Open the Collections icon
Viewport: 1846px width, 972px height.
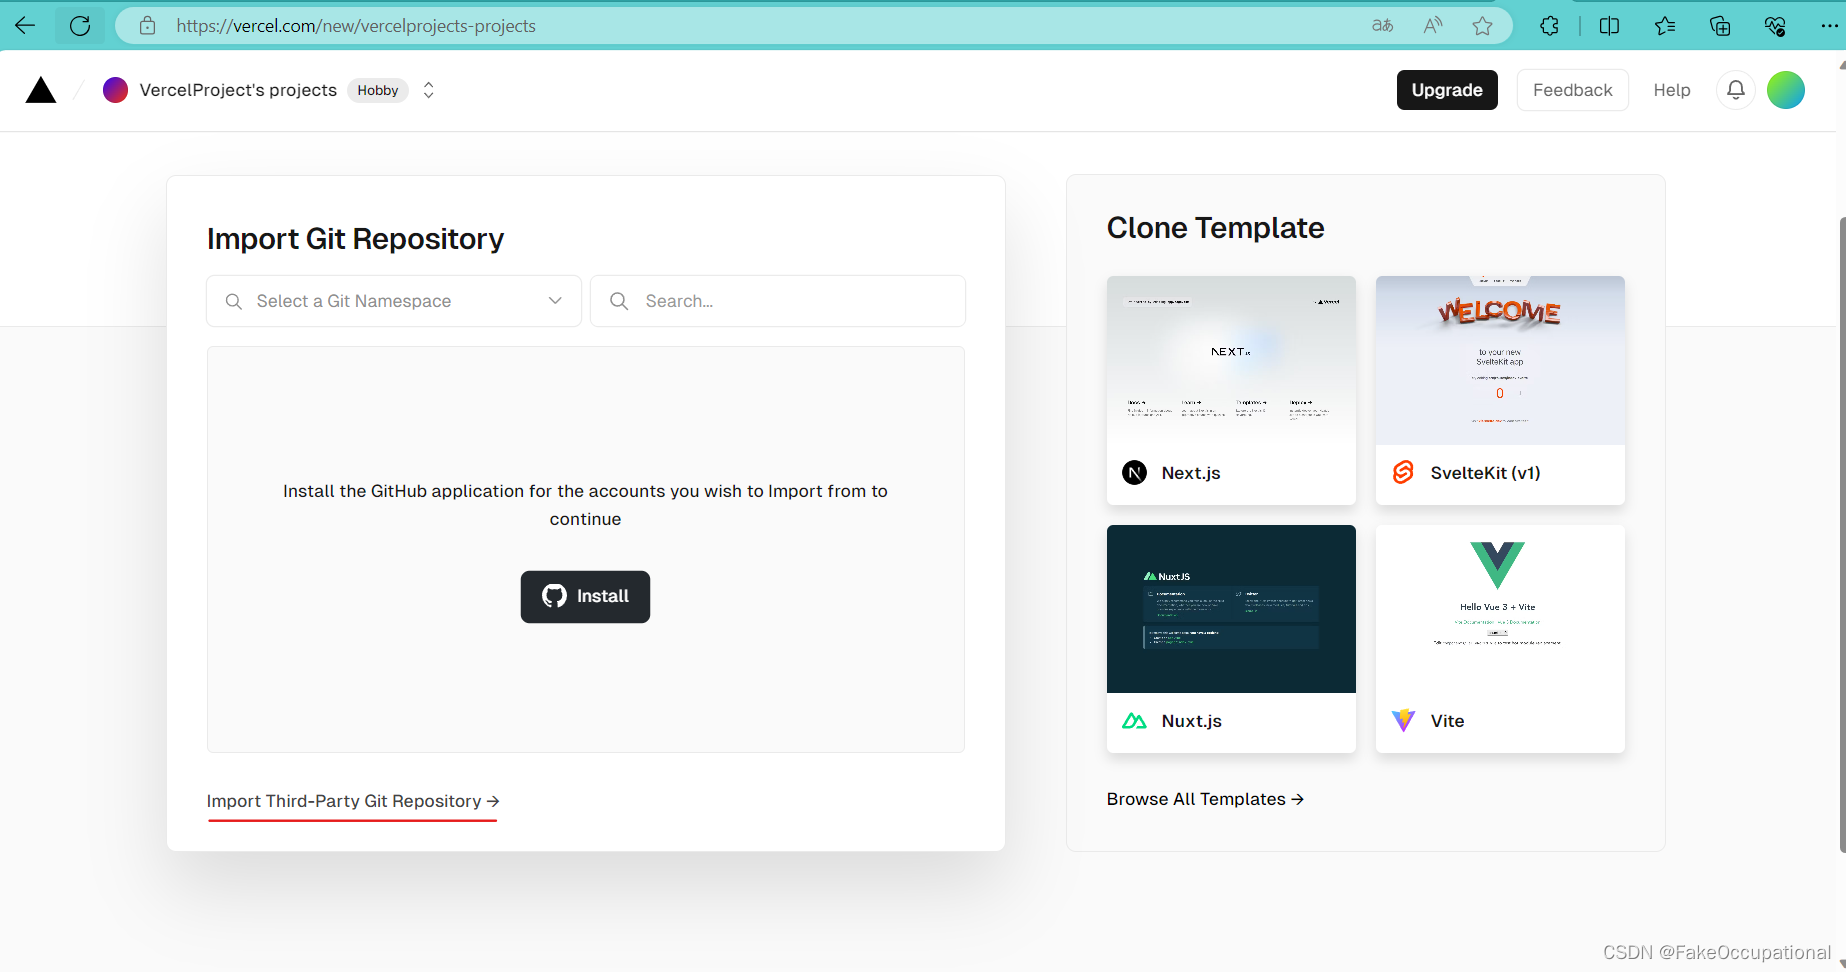coord(1720,26)
